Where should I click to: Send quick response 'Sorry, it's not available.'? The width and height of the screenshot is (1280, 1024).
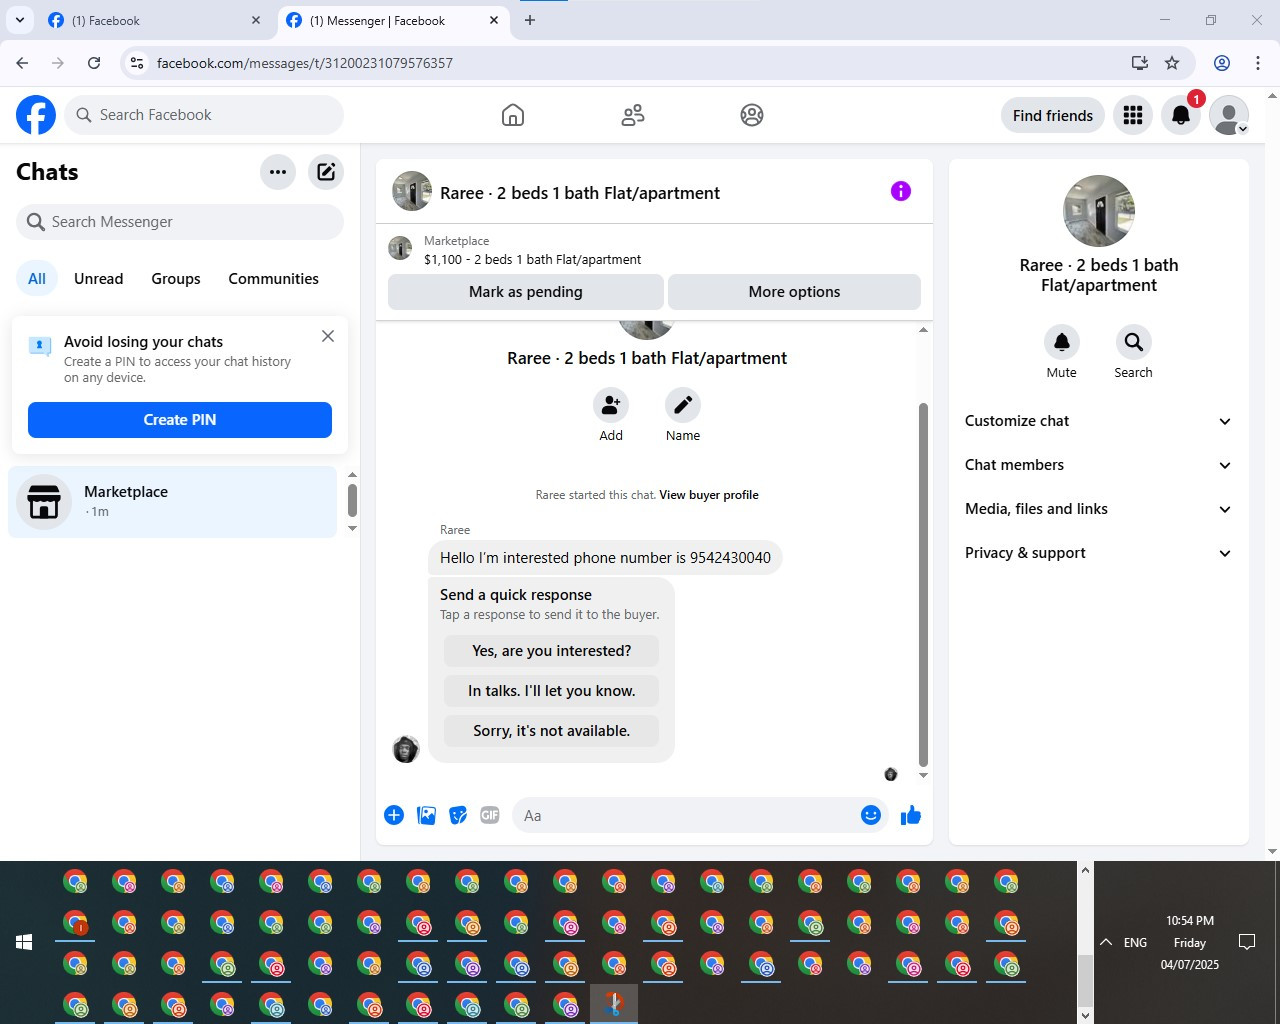pos(552,731)
